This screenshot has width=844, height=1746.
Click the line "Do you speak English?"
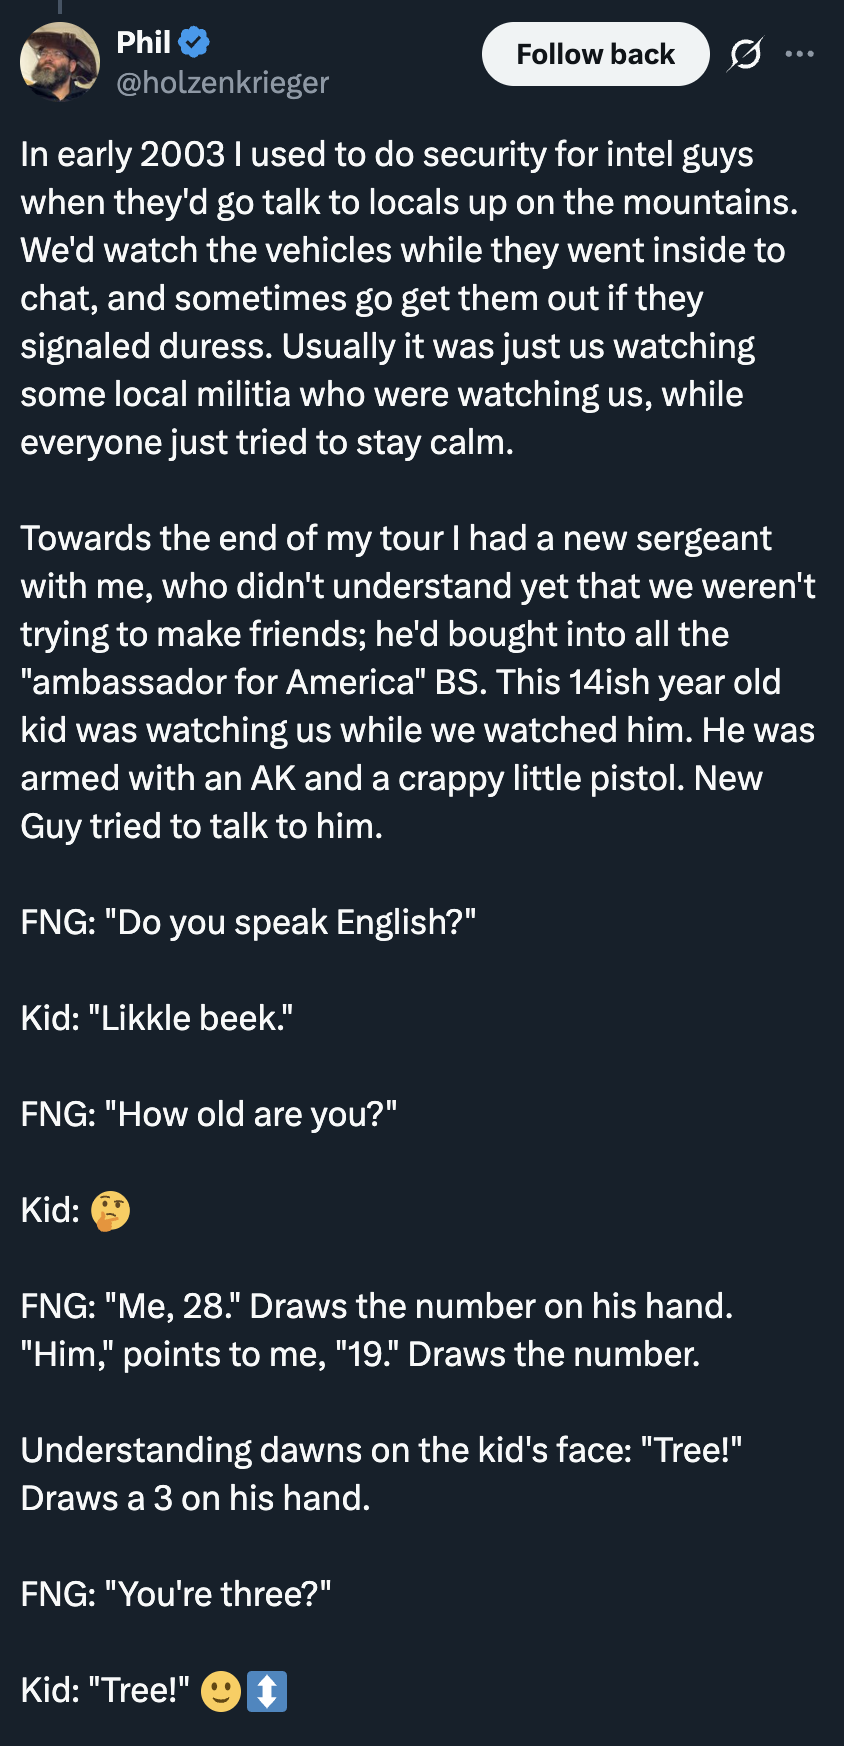click(x=248, y=922)
